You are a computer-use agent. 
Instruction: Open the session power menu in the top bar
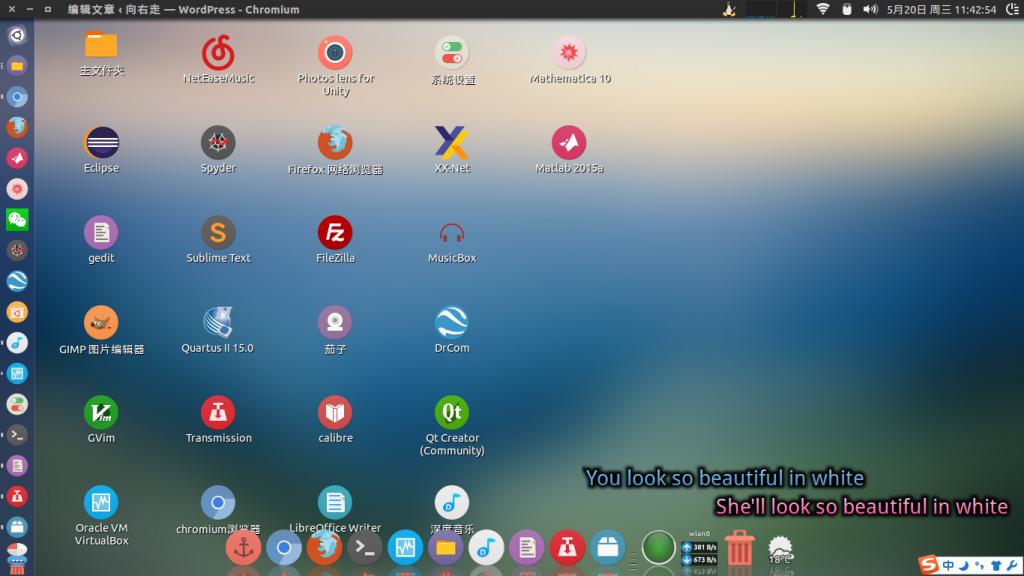(x=1011, y=9)
